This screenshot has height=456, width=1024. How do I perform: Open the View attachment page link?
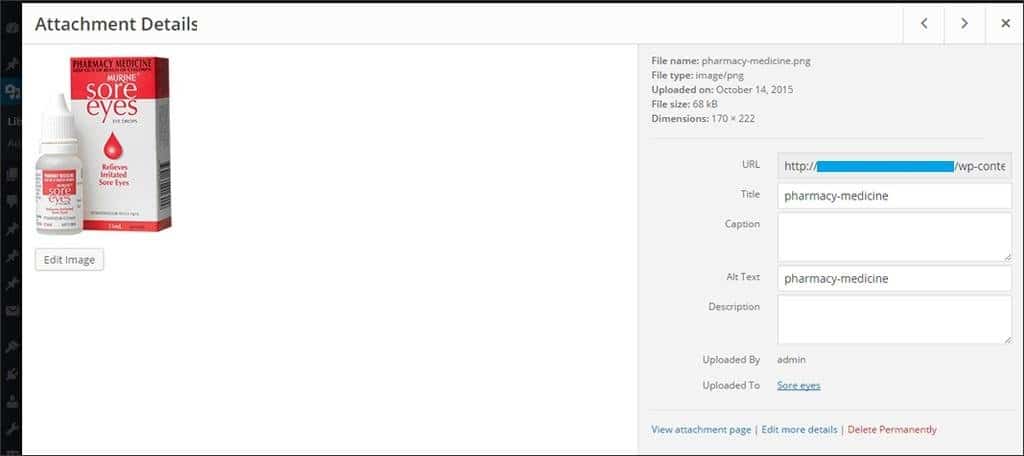[701, 429]
